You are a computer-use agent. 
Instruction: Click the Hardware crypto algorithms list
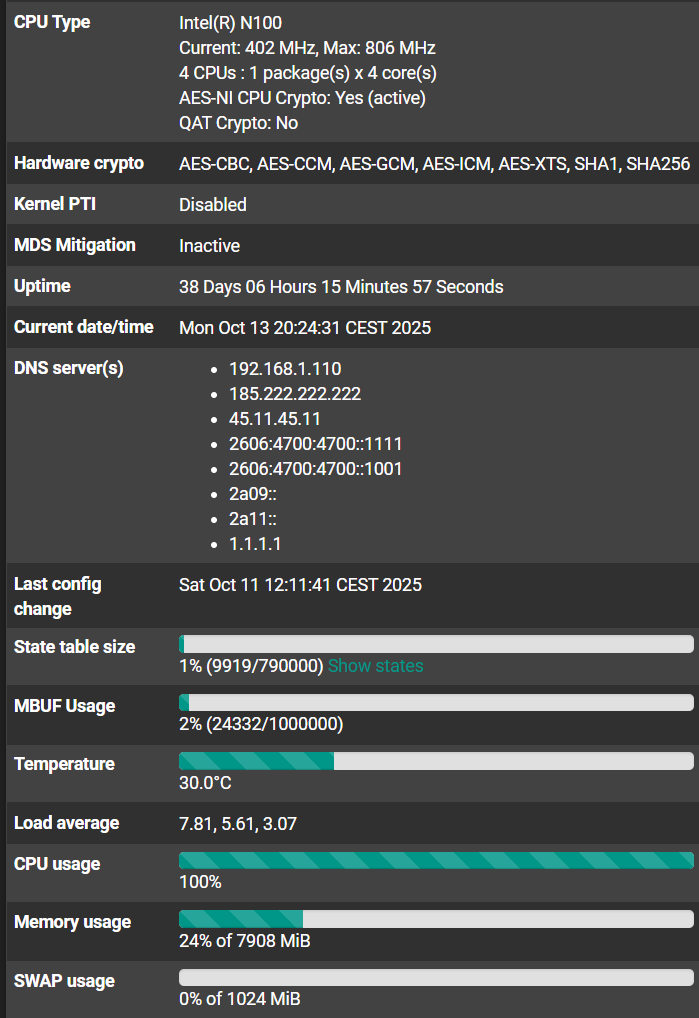click(x=434, y=164)
